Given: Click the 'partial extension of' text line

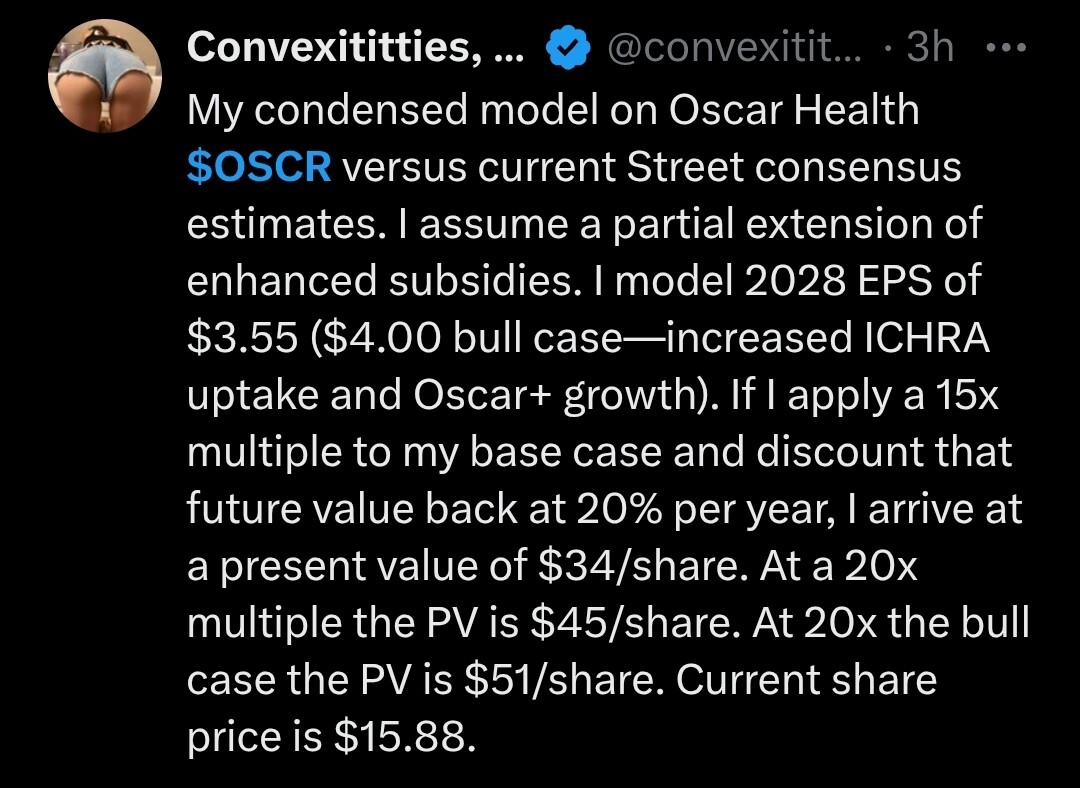Looking at the screenshot, I should tap(796, 225).
